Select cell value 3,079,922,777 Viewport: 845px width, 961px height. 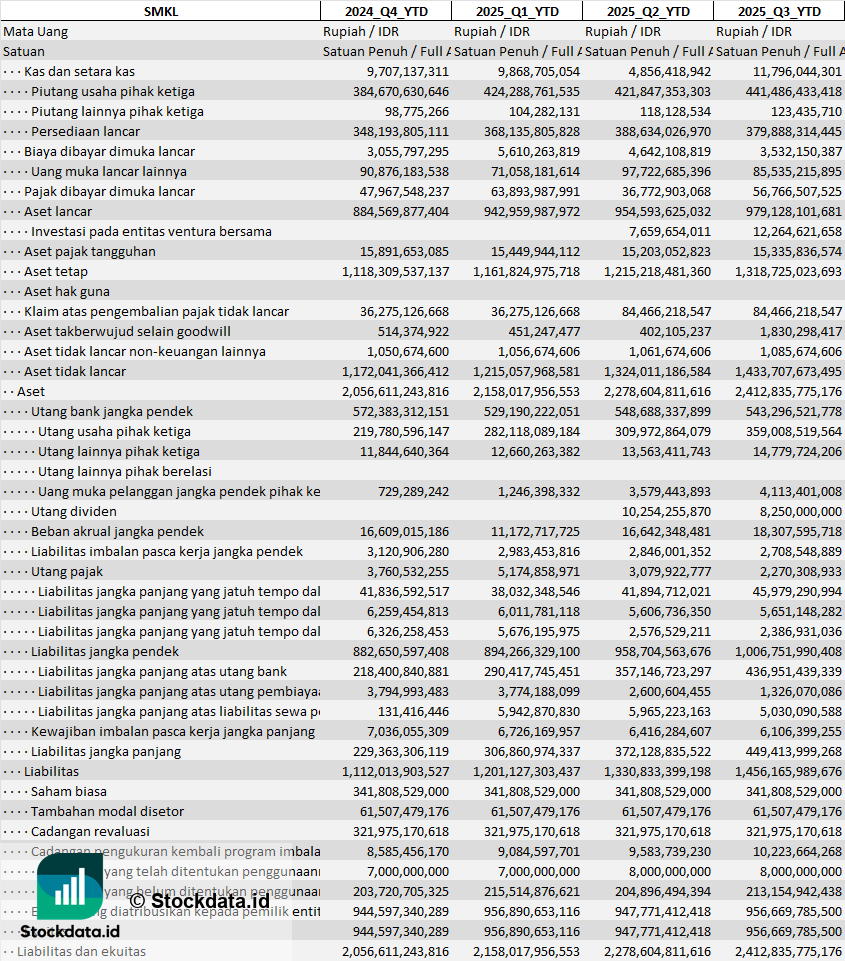(x=670, y=571)
